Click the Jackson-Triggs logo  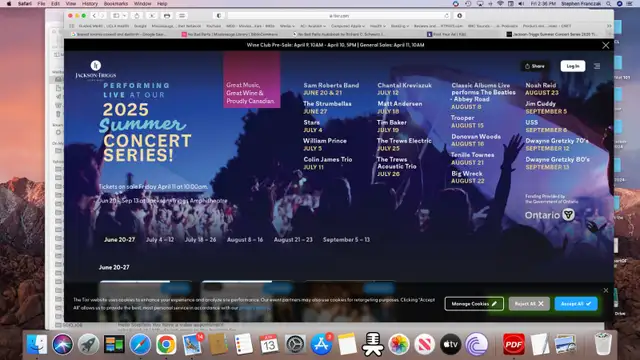pyautogui.click(x=96, y=71)
